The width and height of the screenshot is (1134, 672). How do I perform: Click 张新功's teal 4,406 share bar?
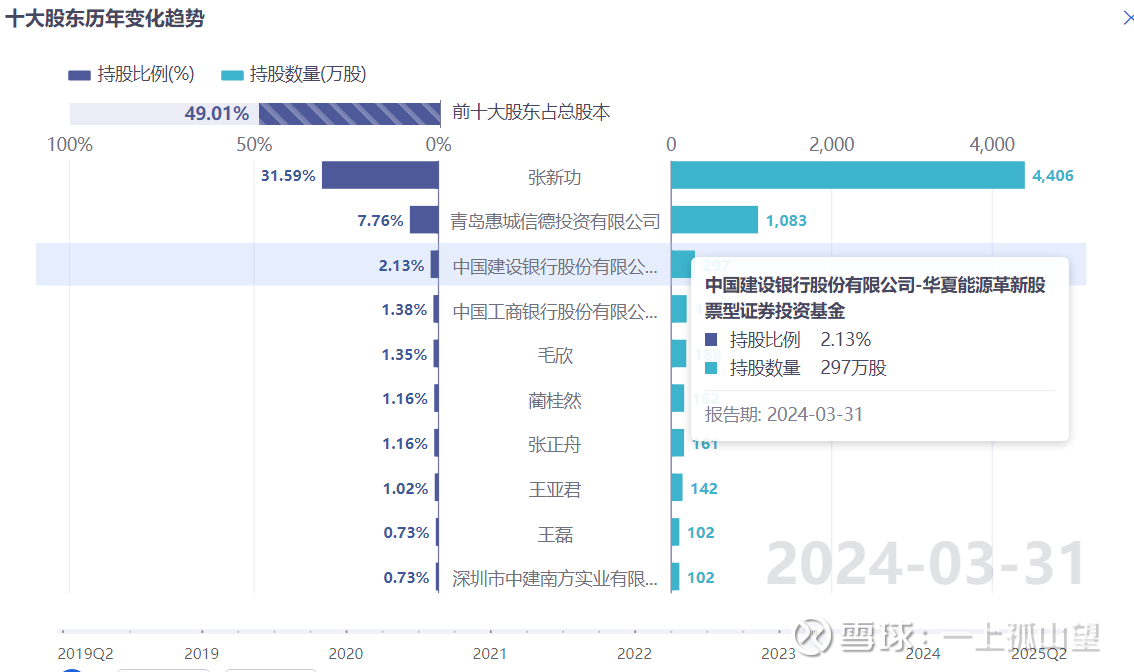tap(848, 175)
